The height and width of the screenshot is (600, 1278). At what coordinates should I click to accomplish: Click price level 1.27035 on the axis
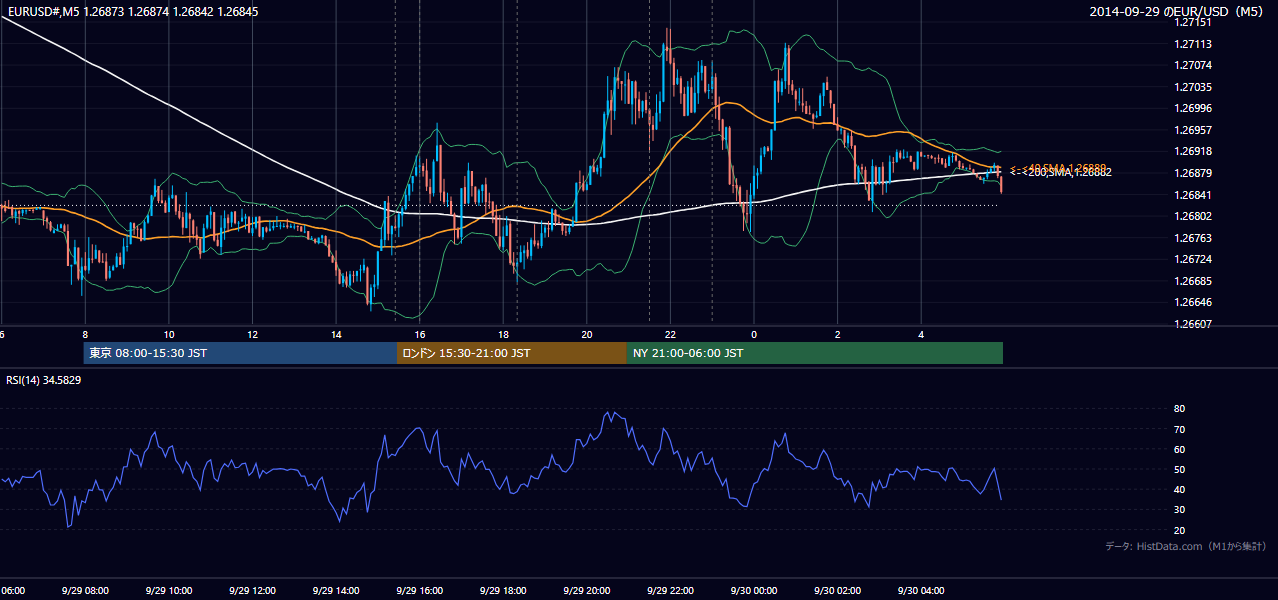(x=1193, y=87)
